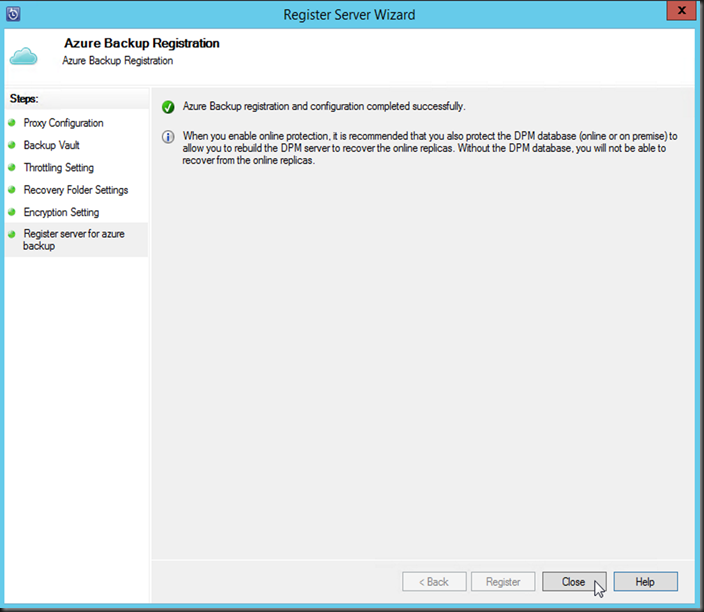The height and width of the screenshot is (612, 704).
Task: Click the disabled Register button
Action: [x=503, y=581]
